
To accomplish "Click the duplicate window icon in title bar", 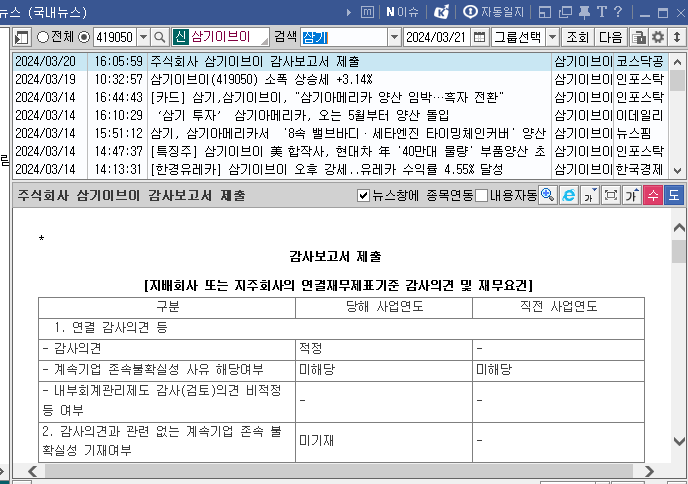I will (x=565, y=12).
